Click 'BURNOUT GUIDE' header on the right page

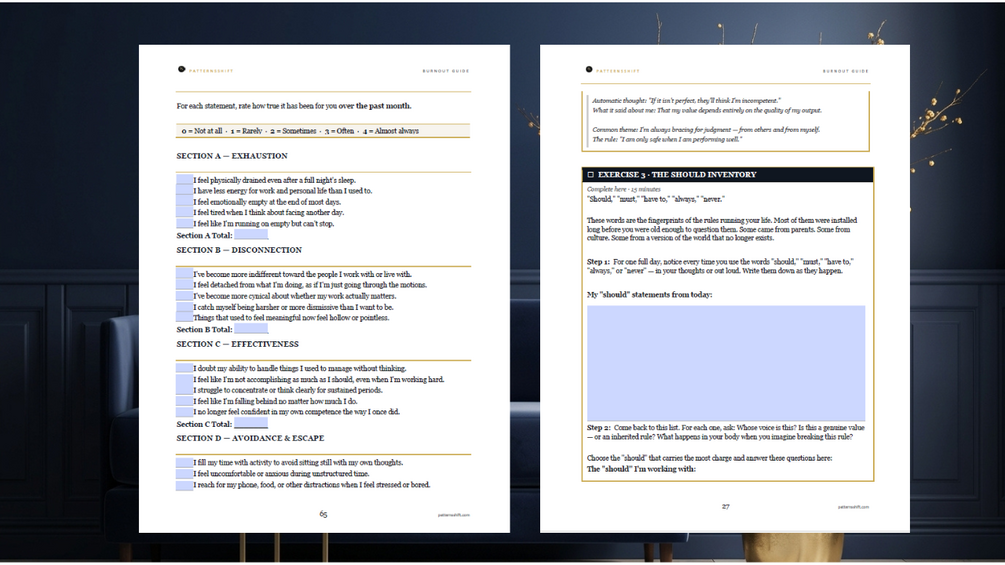pyautogui.click(x=845, y=71)
